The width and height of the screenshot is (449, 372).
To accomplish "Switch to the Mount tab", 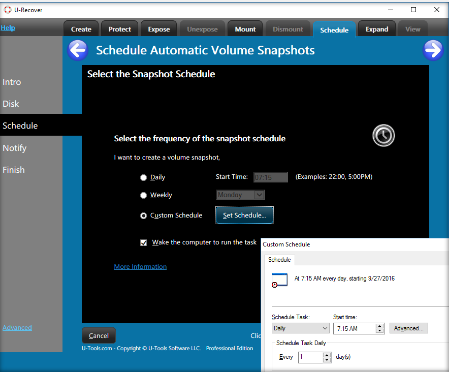I will 245,29.
